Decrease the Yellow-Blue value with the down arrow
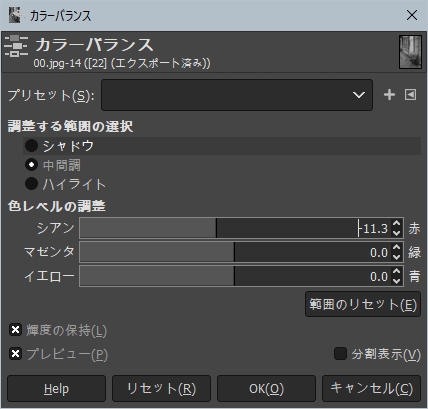 tap(396, 281)
